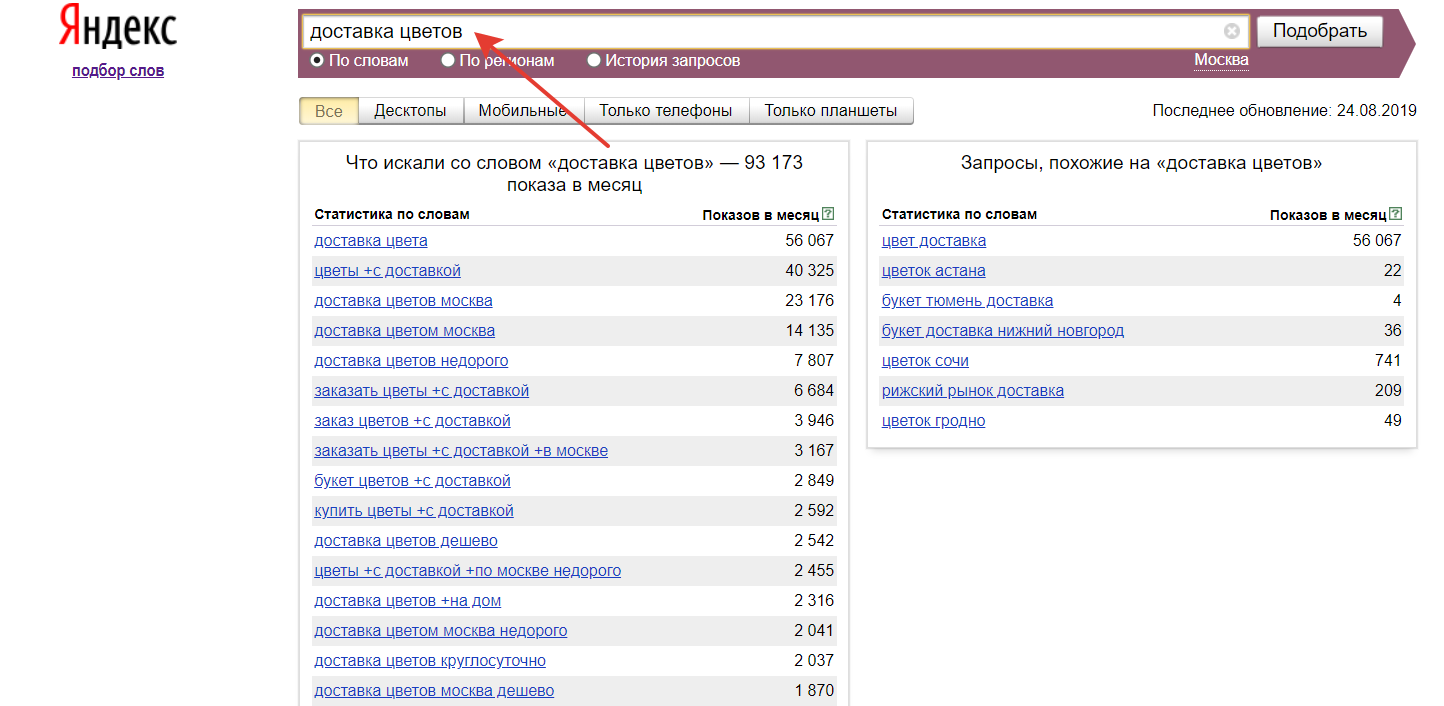Select the 'По словам' radio button

coord(317,60)
